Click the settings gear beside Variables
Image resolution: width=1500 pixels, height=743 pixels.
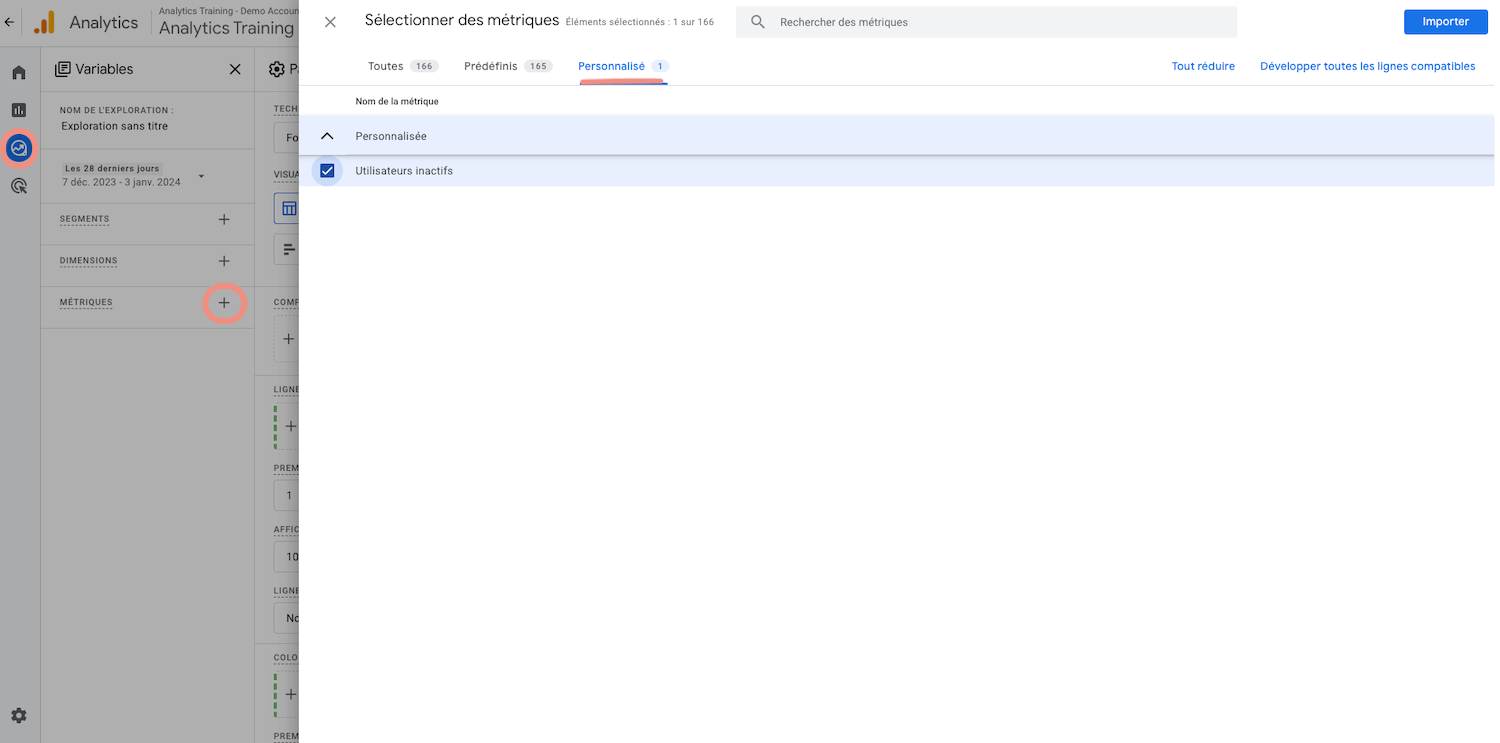[277, 69]
